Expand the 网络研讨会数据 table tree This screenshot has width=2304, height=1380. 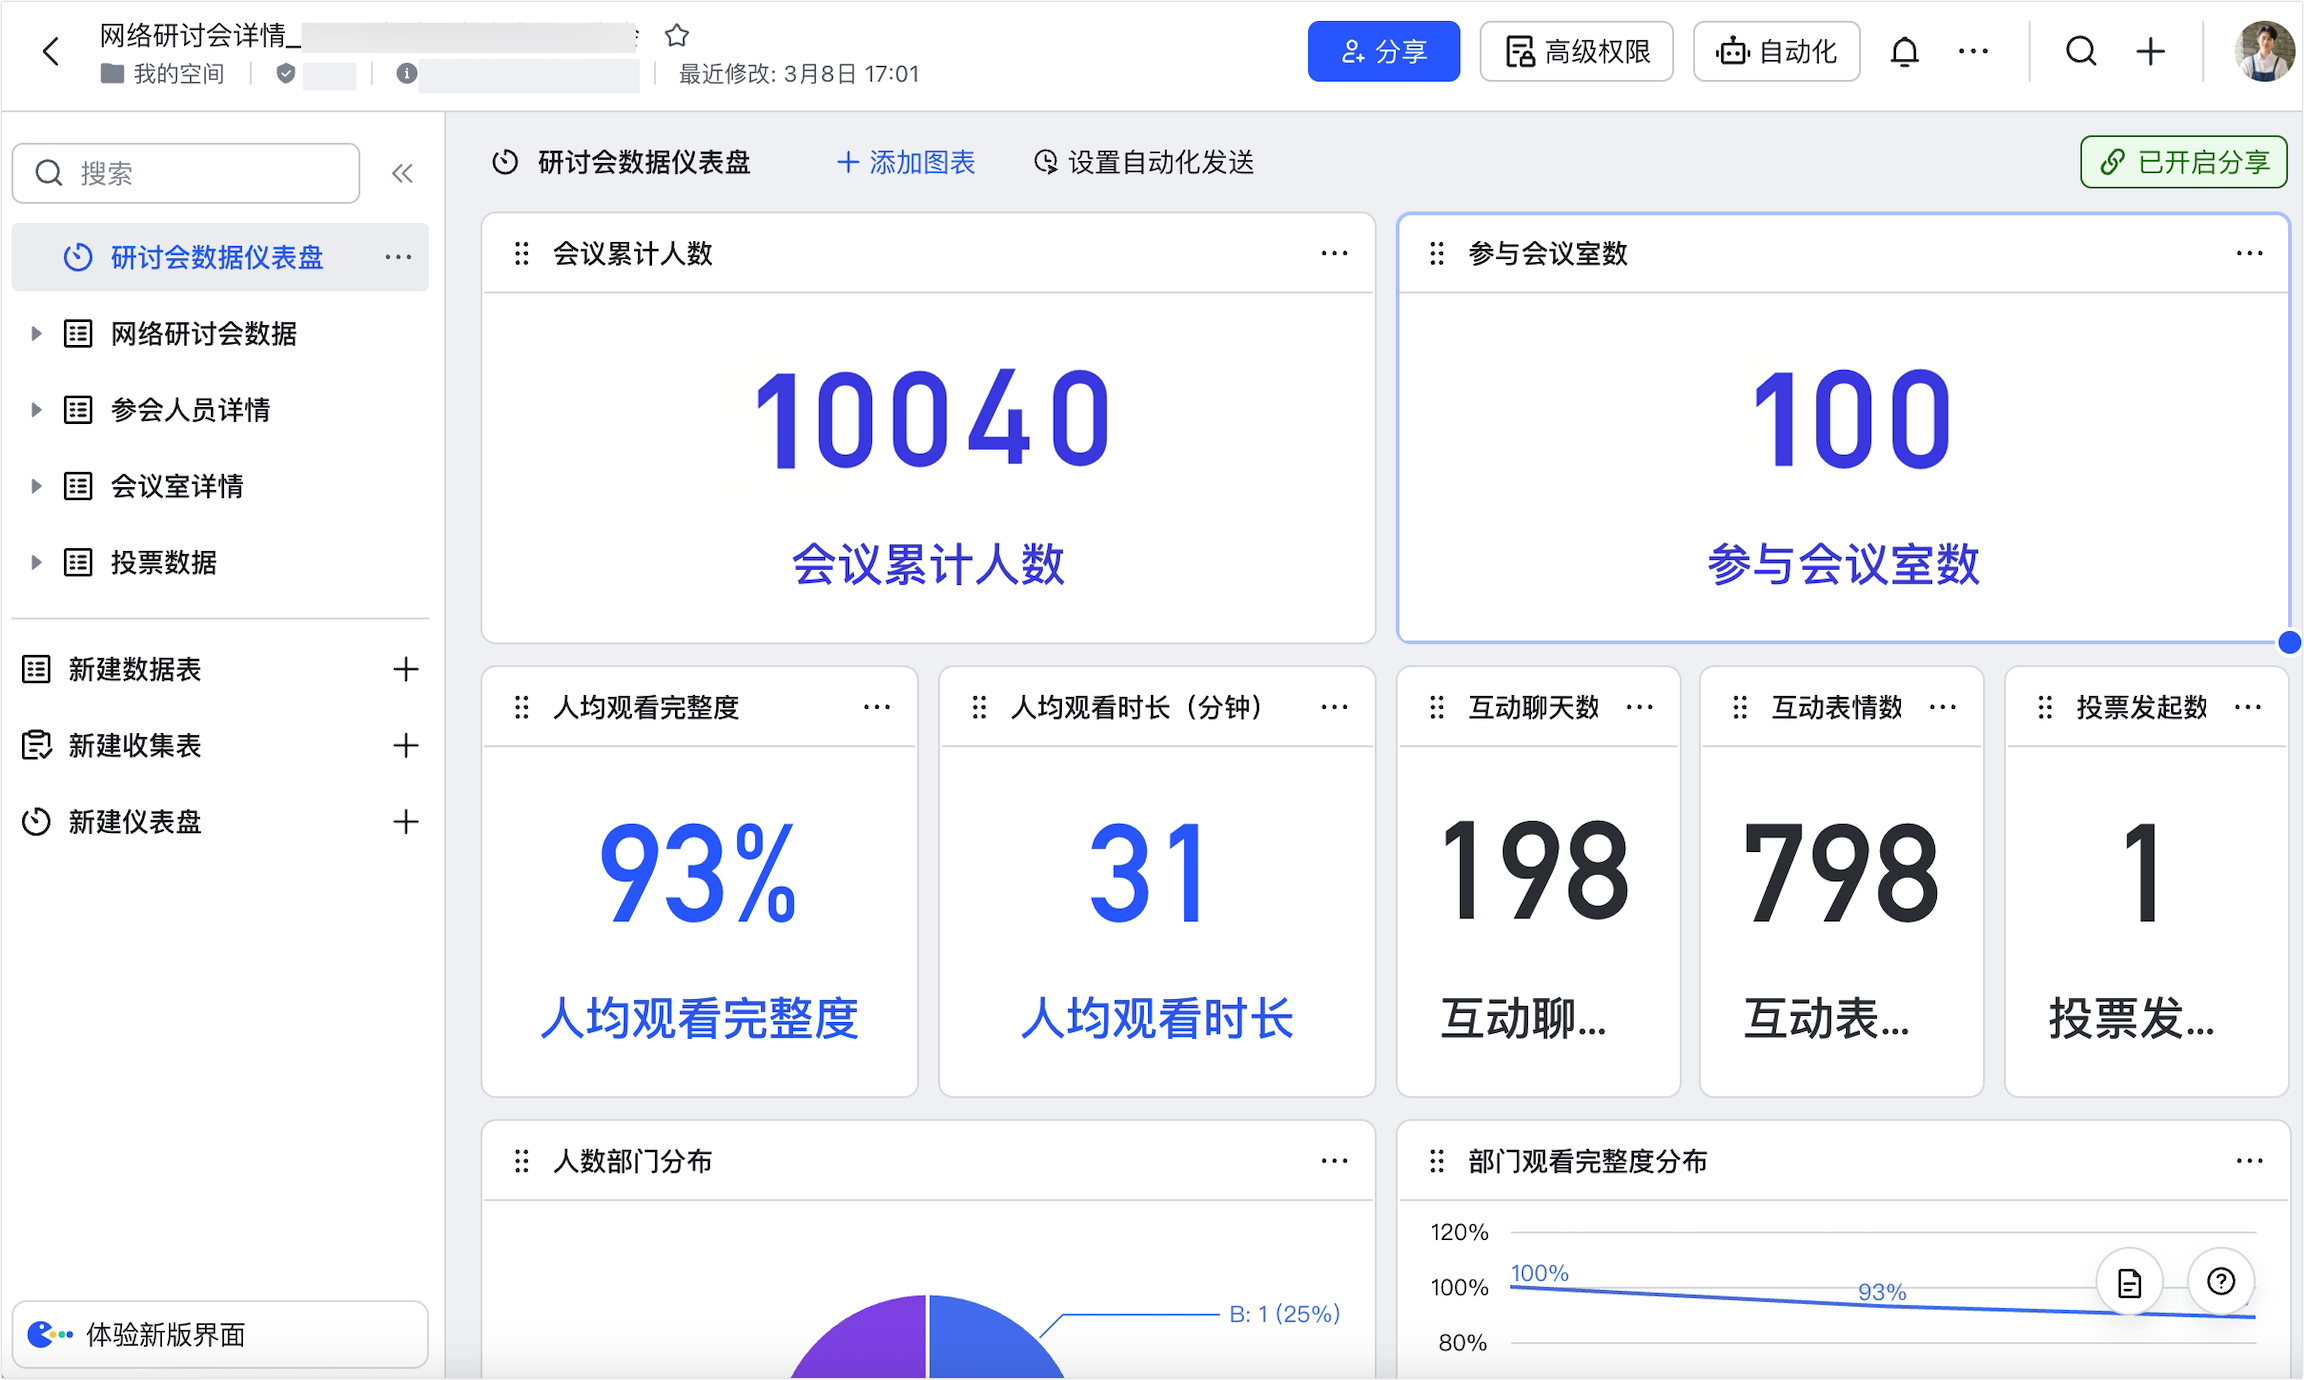click(x=36, y=333)
